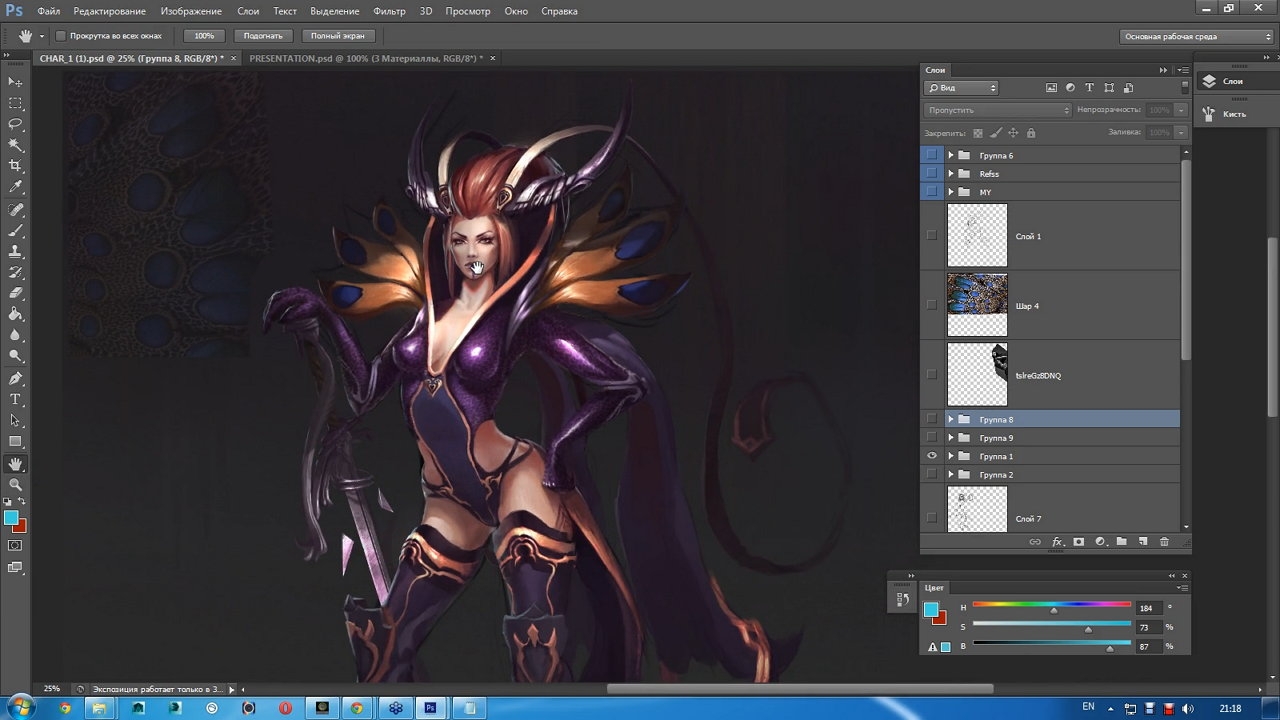
Task: Show the Группа 9 layer group
Action: (932, 438)
